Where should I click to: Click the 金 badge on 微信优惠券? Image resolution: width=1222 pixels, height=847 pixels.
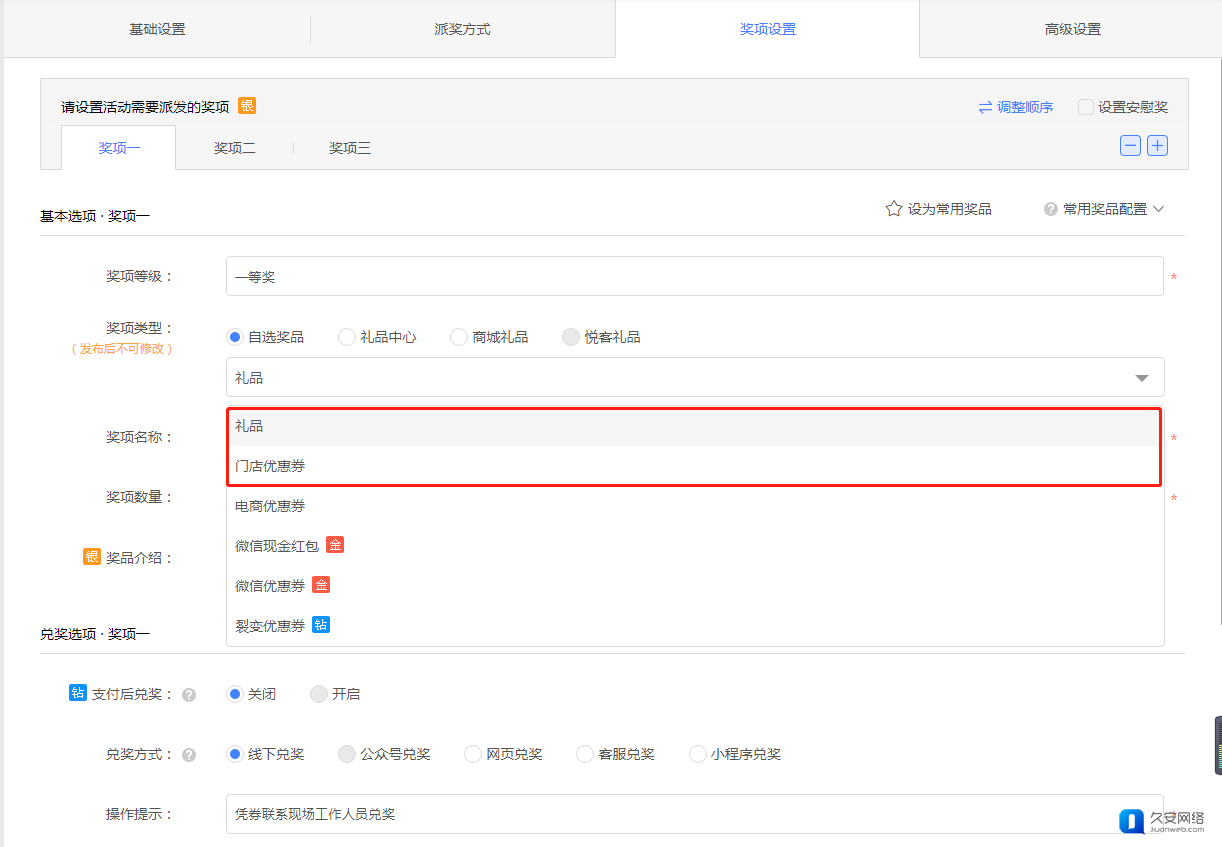[x=321, y=585]
